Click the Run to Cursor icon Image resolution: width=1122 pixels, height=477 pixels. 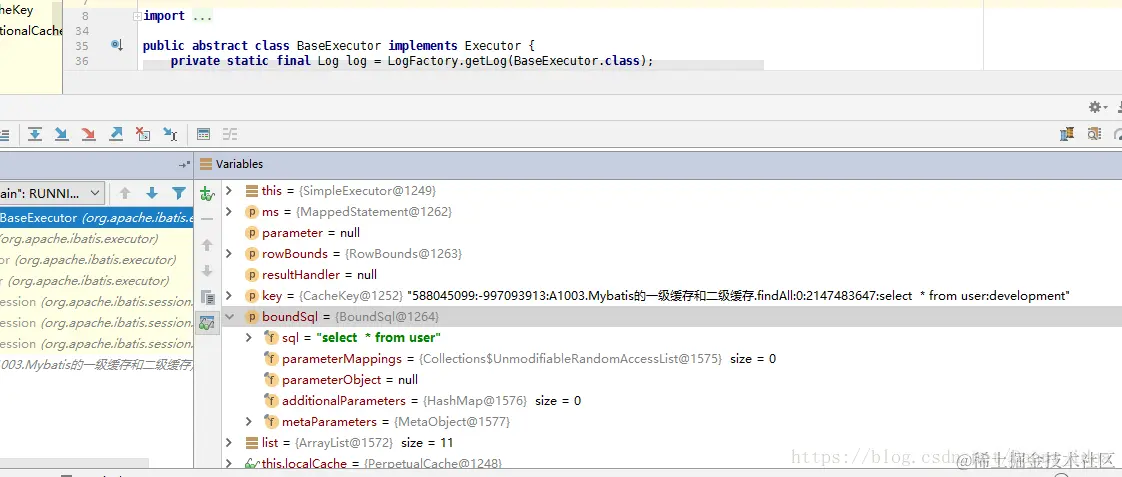point(170,134)
